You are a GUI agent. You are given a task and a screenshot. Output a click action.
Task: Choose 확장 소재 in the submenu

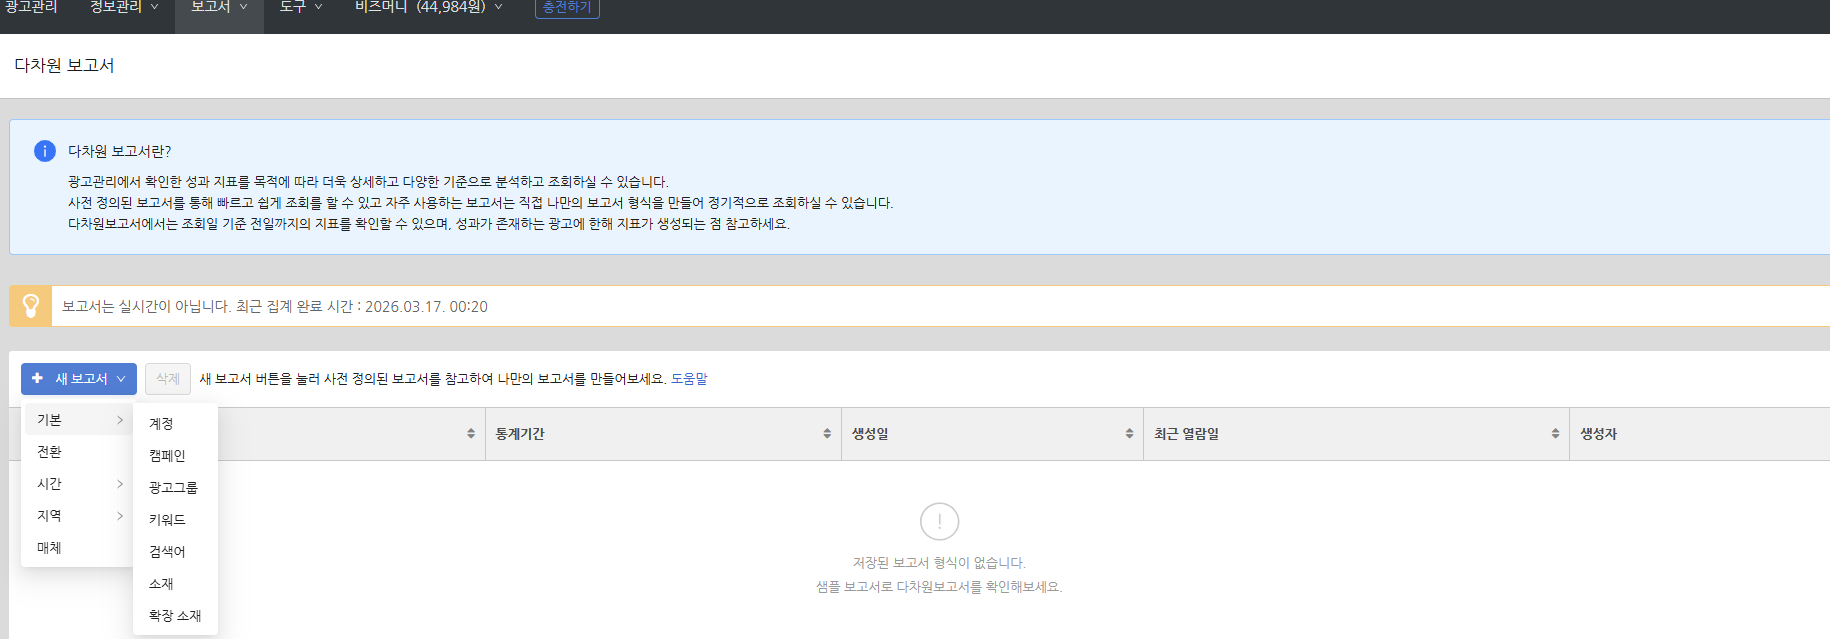[x=175, y=616]
